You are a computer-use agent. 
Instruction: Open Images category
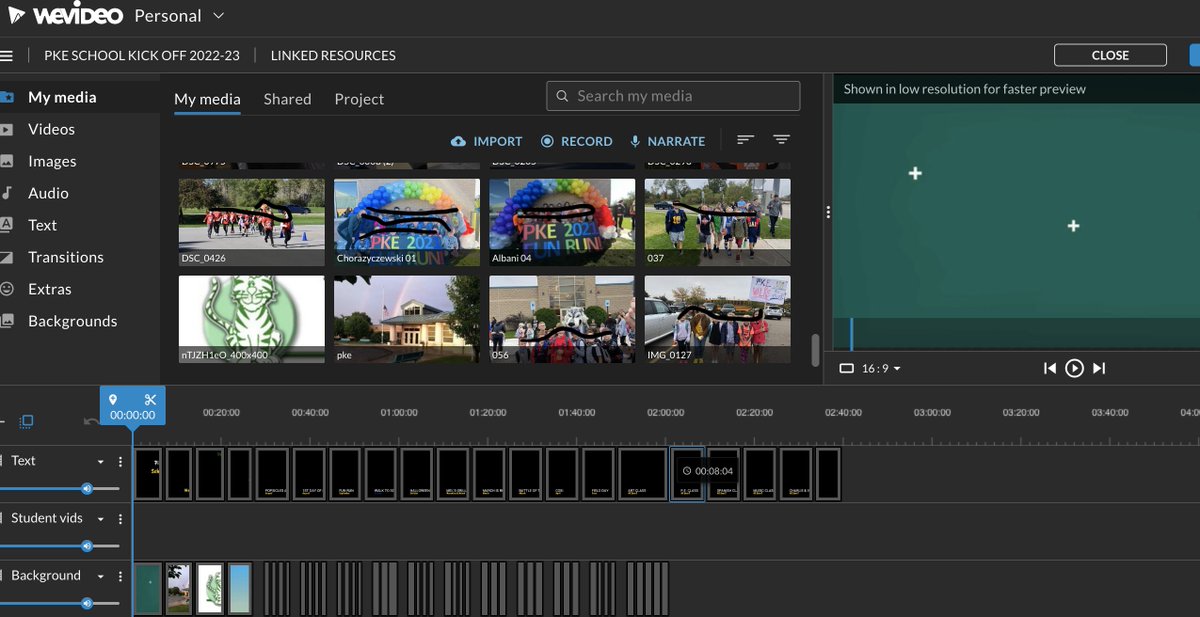coord(52,161)
